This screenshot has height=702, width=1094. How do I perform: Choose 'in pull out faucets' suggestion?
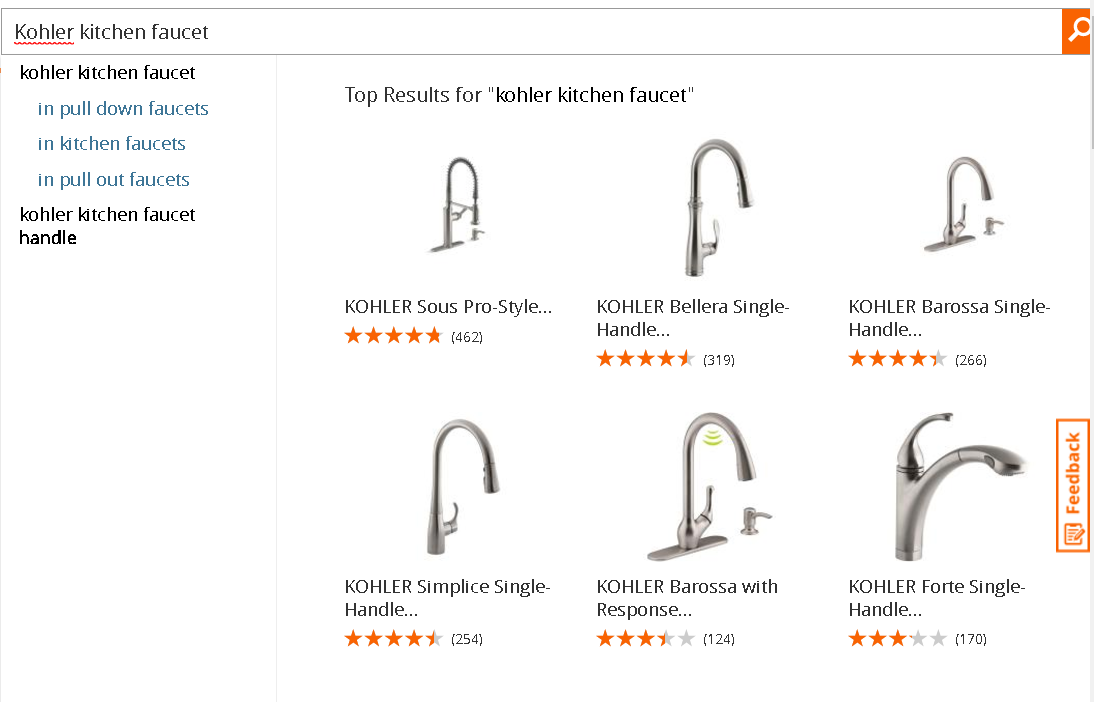pyautogui.click(x=114, y=179)
